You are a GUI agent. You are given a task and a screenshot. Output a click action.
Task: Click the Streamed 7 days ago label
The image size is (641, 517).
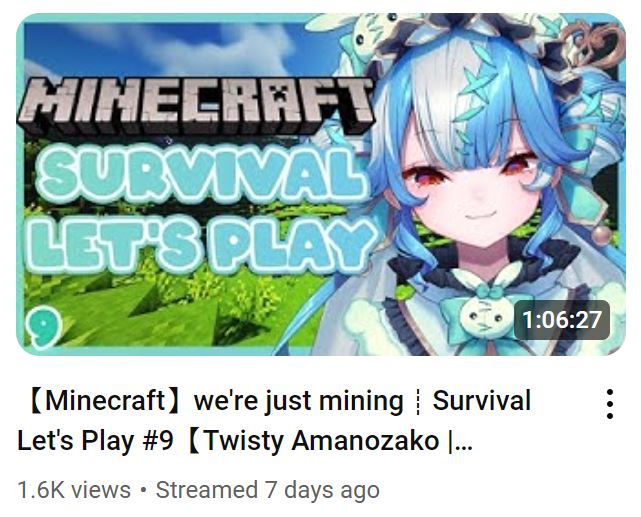(267, 490)
